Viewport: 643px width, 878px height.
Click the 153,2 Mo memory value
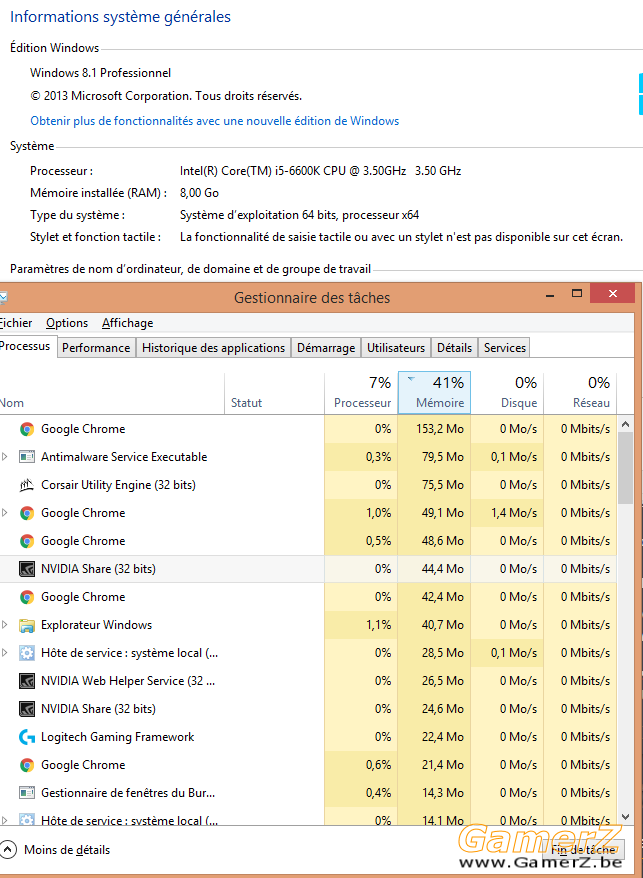(x=440, y=429)
